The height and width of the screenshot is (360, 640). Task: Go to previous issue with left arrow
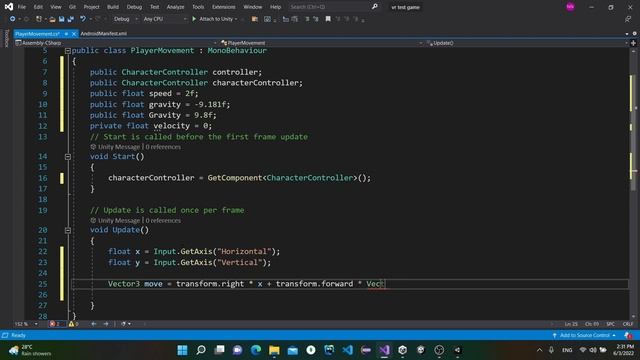click(x=94, y=324)
